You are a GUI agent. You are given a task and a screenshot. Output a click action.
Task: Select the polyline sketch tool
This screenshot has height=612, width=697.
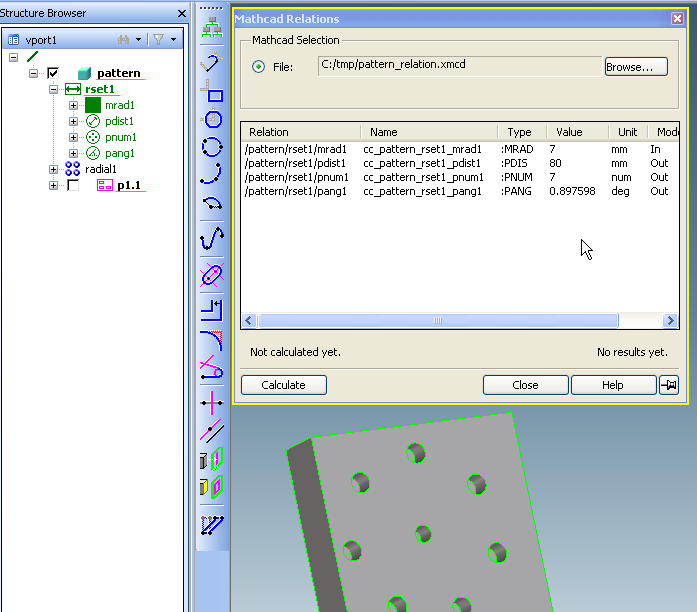click(212, 62)
